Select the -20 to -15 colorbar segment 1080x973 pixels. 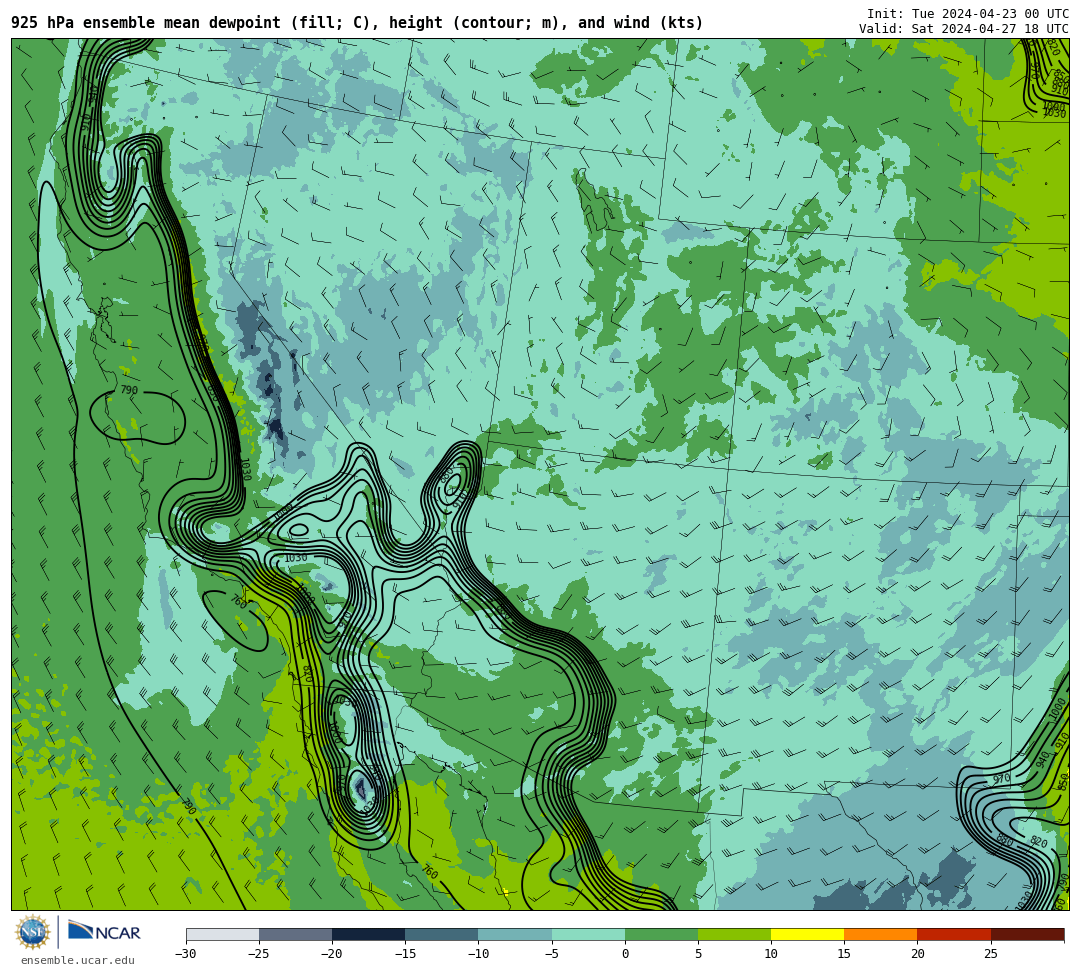click(368, 934)
